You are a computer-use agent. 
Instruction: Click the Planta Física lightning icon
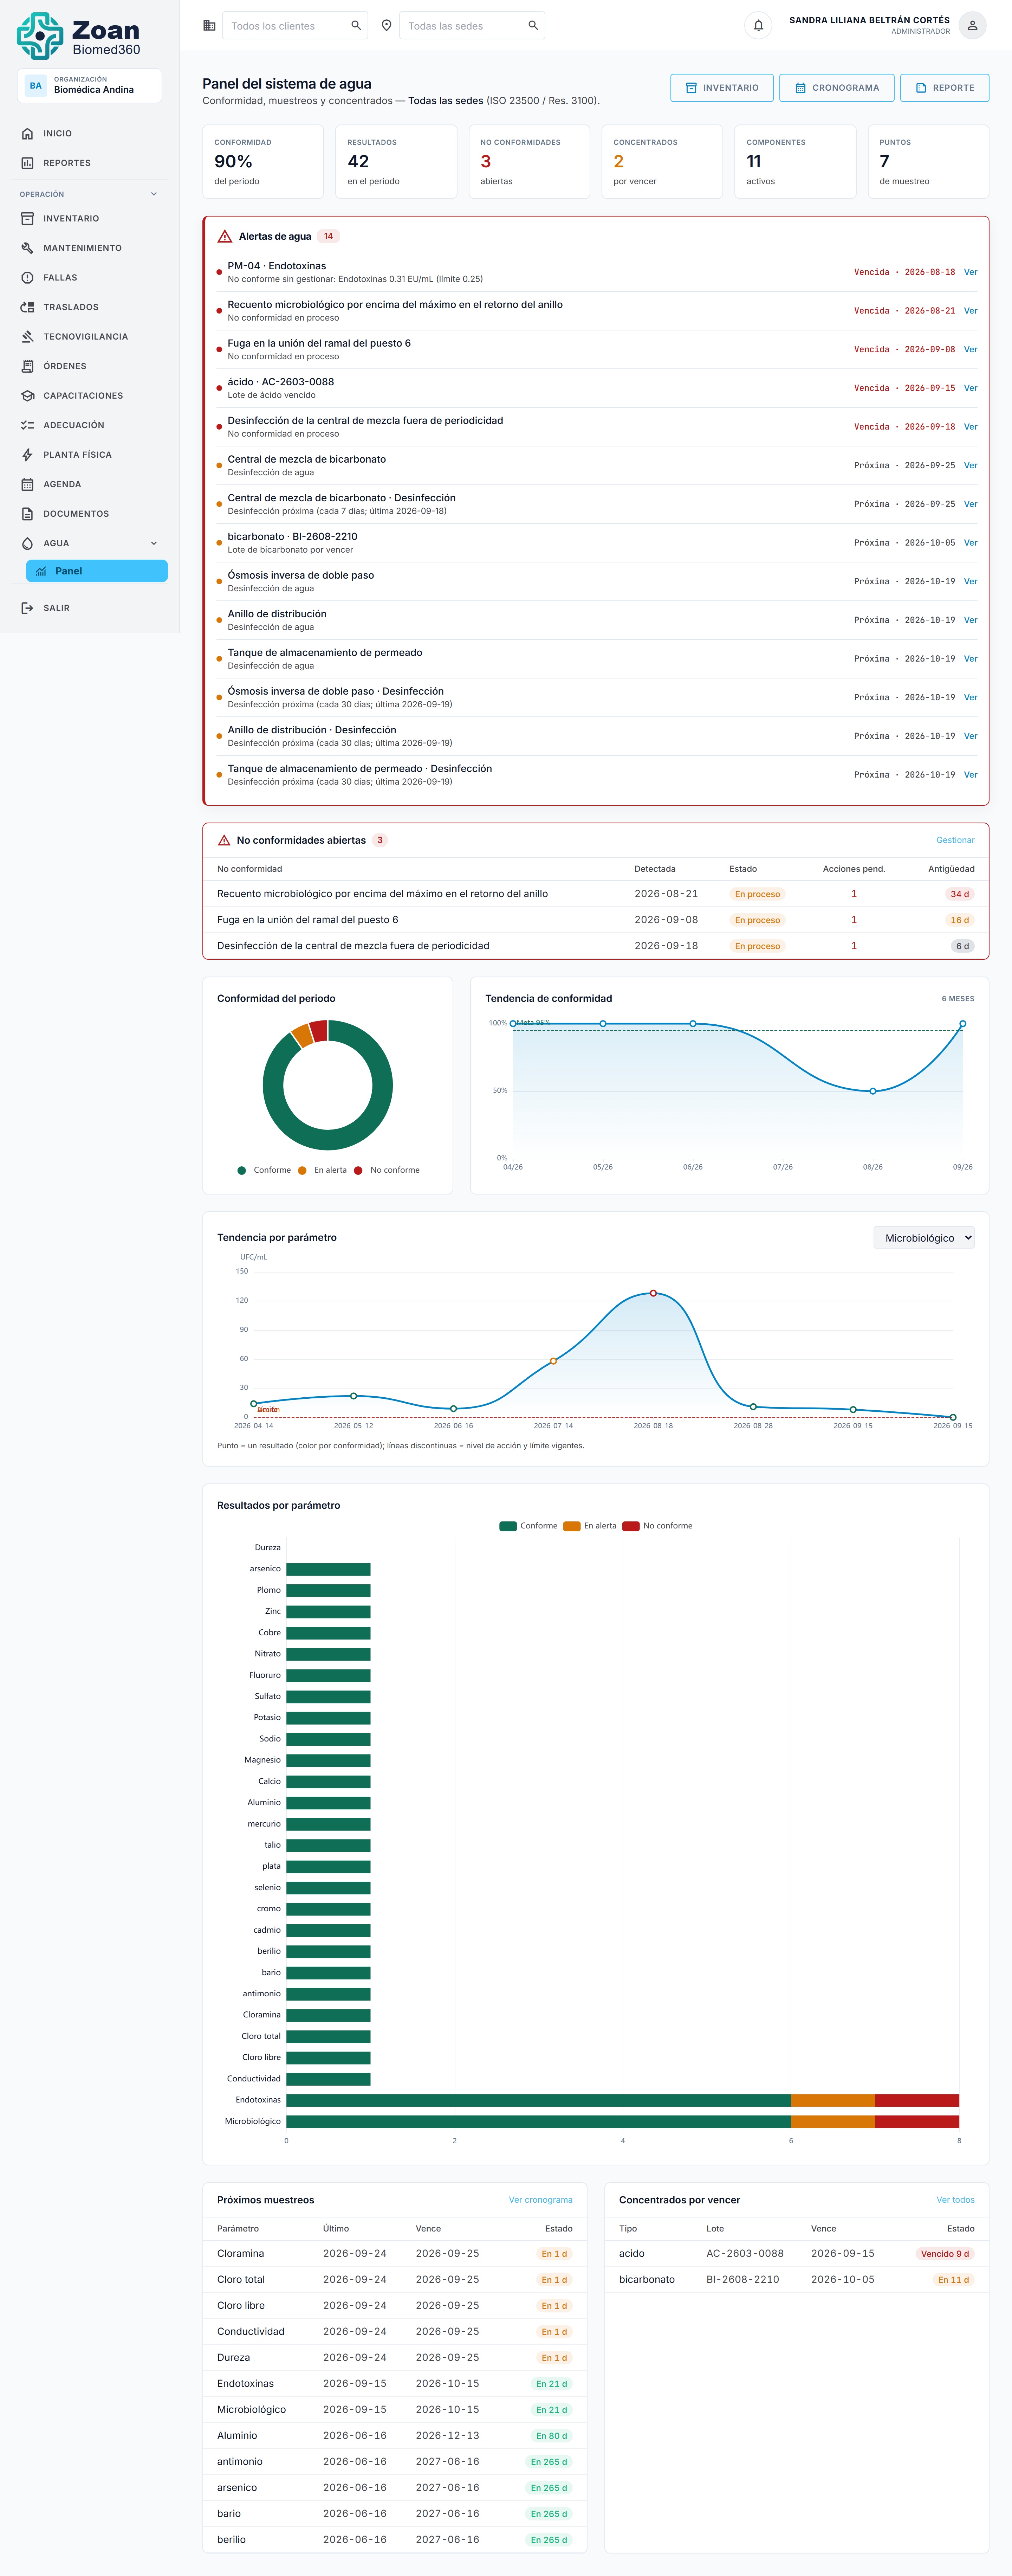(27, 455)
